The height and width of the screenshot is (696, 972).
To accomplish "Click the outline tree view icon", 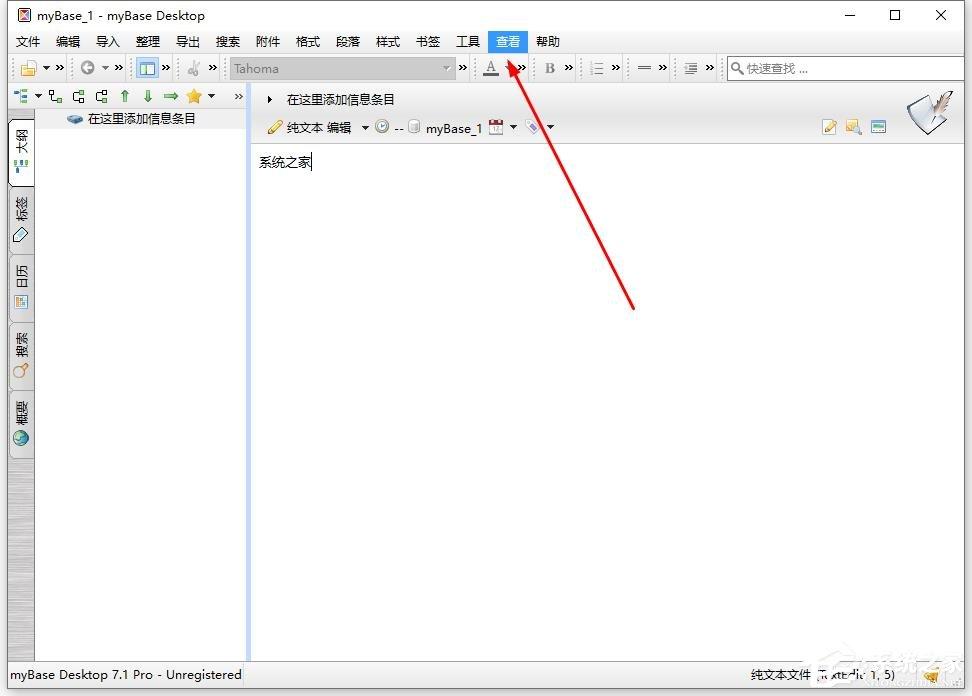I will click(21, 96).
